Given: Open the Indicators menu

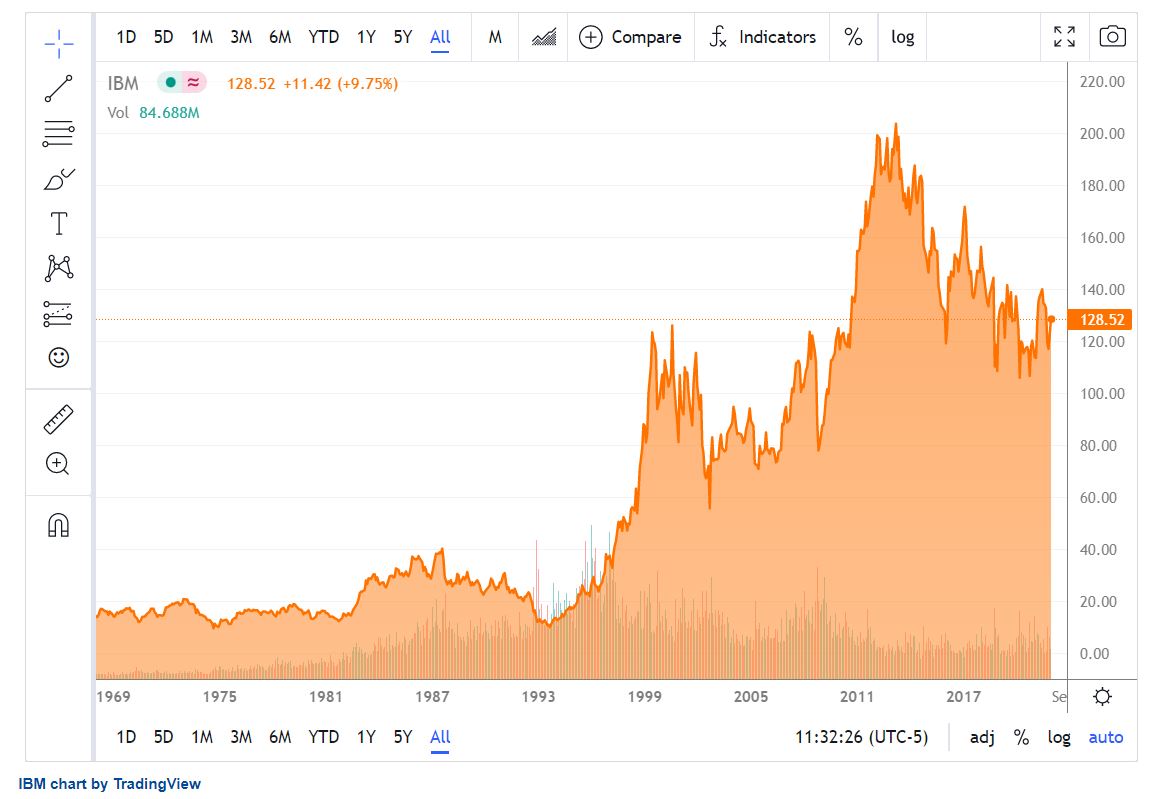Looking at the screenshot, I should pyautogui.click(x=762, y=37).
